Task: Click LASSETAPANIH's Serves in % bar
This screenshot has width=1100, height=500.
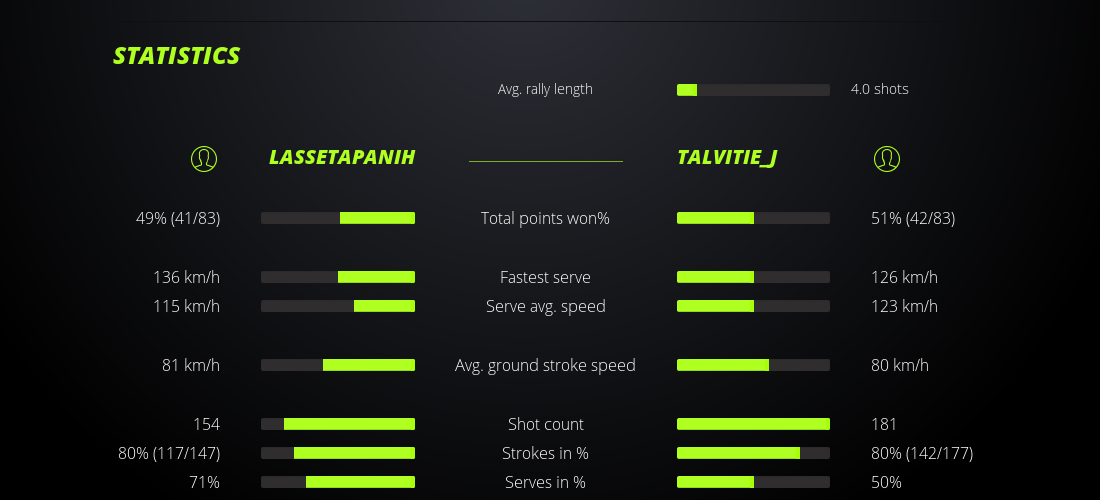Action: pos(338,482)
